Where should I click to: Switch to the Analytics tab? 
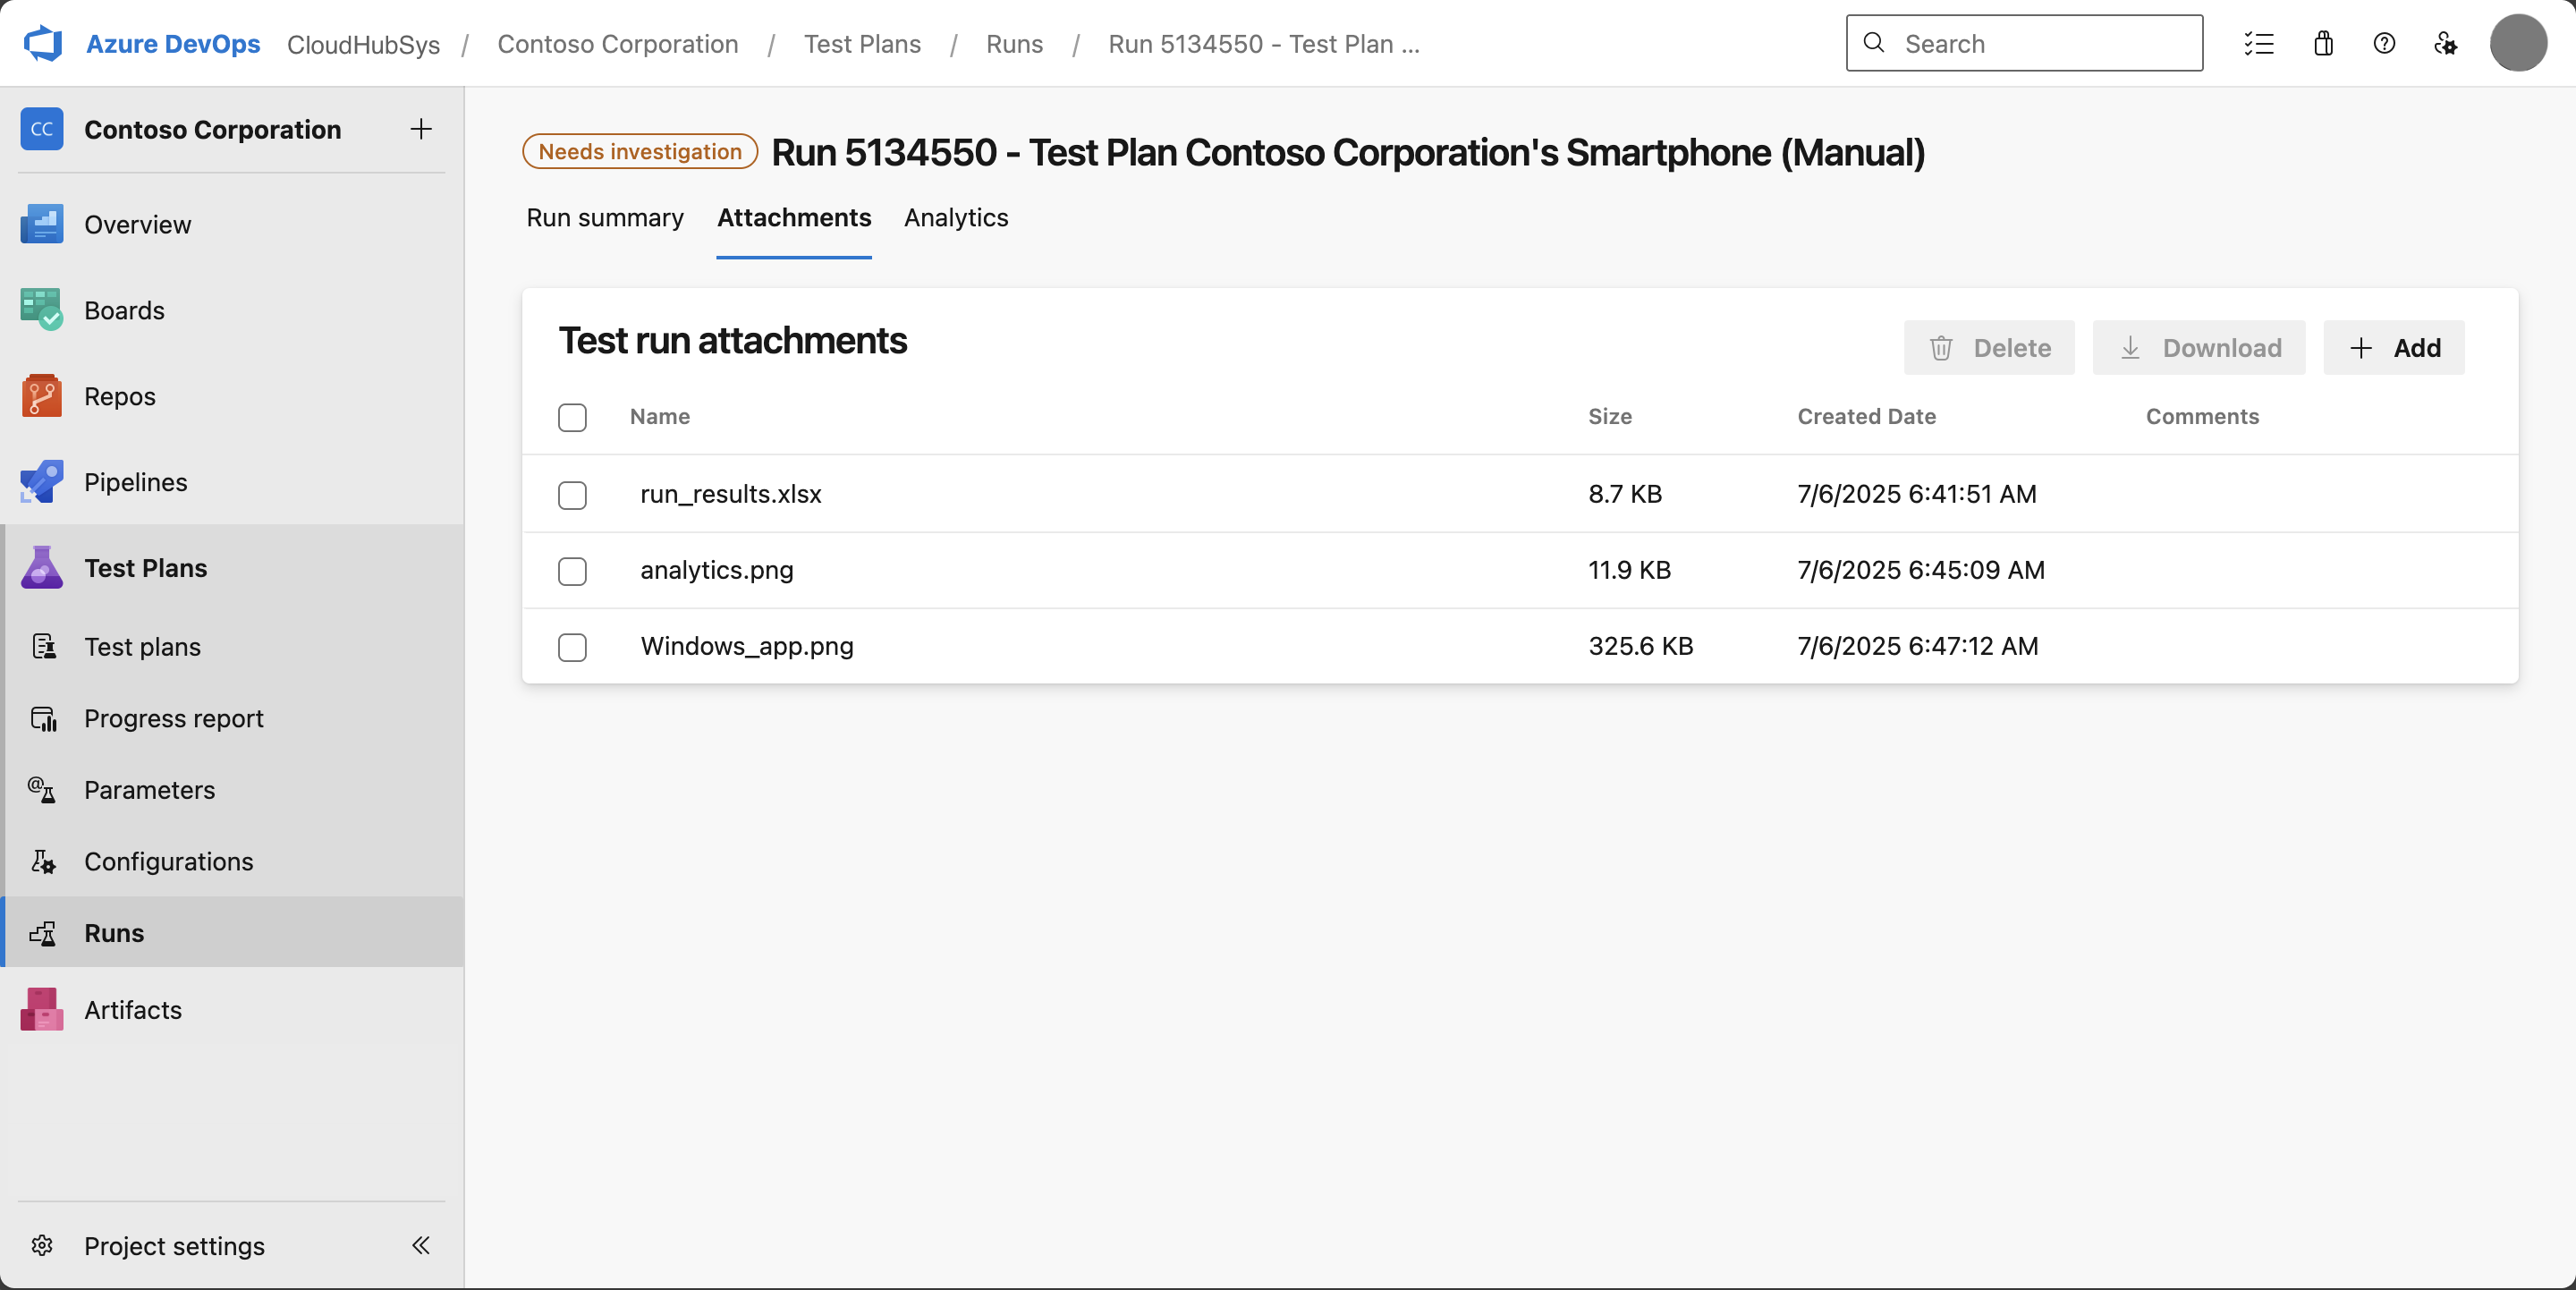point(955,218)
